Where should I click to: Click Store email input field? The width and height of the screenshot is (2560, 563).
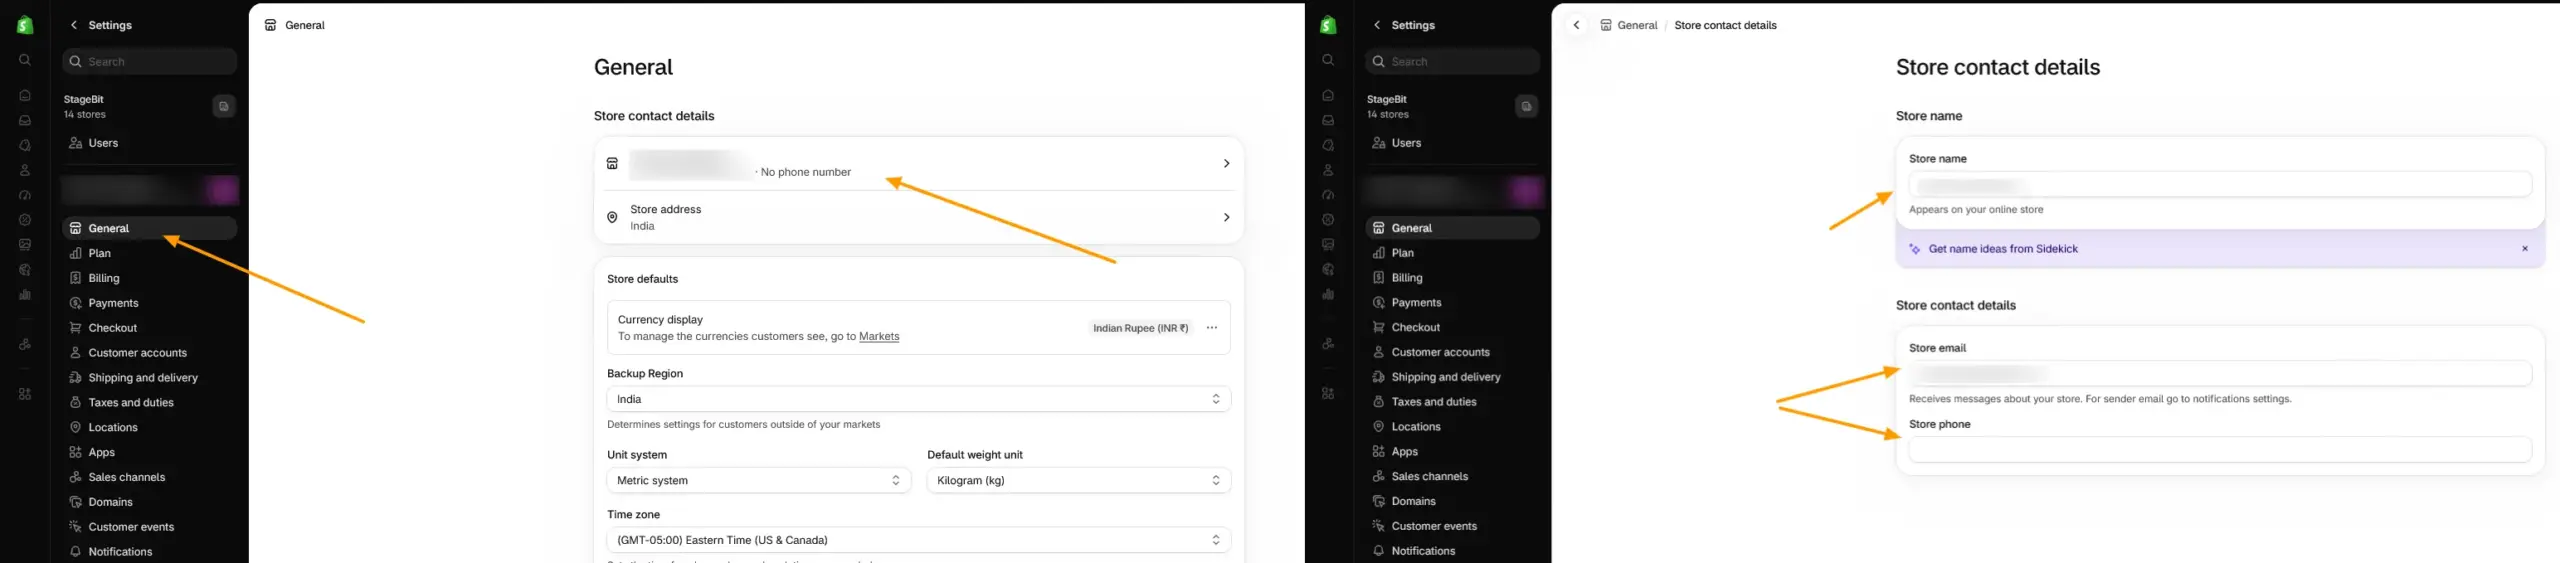[2220, 374]
